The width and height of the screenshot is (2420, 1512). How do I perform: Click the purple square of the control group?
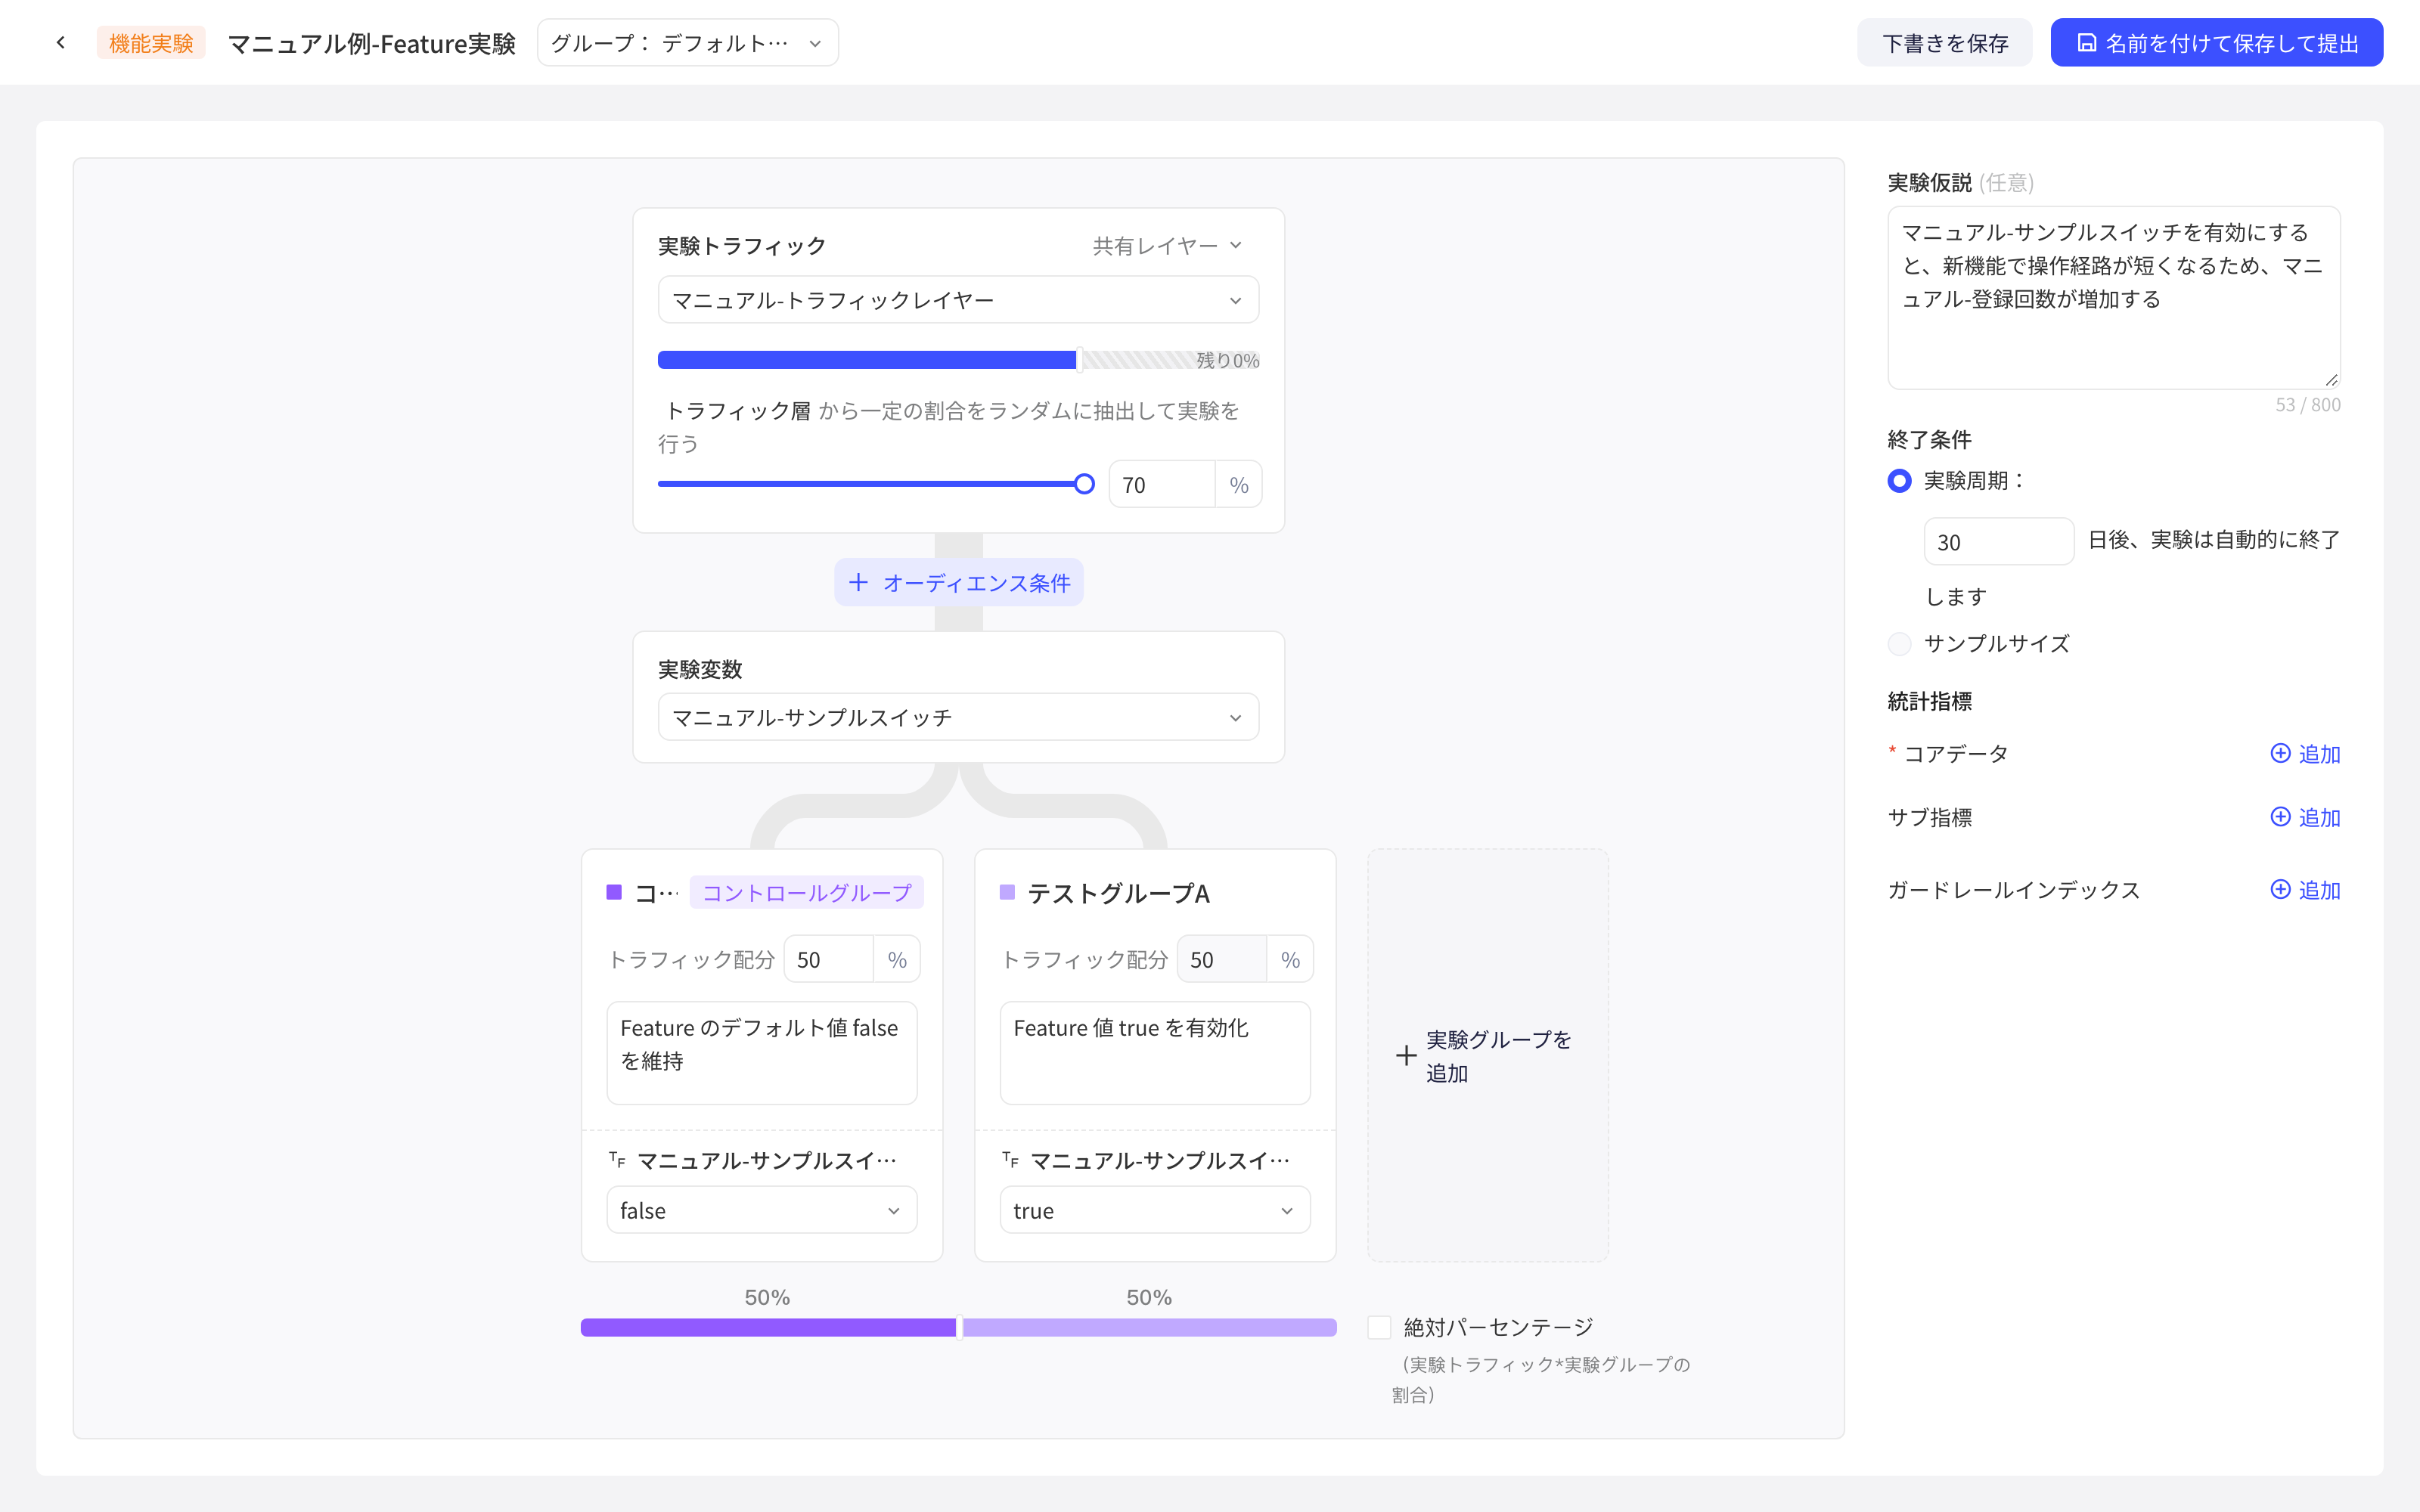(614, 892)
